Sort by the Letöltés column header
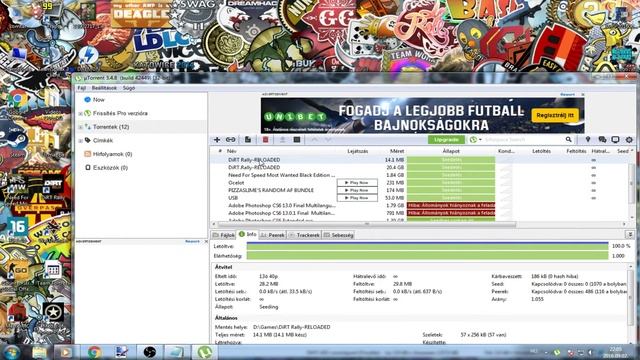Screen dimensions: 640x360 click(541, 151)
